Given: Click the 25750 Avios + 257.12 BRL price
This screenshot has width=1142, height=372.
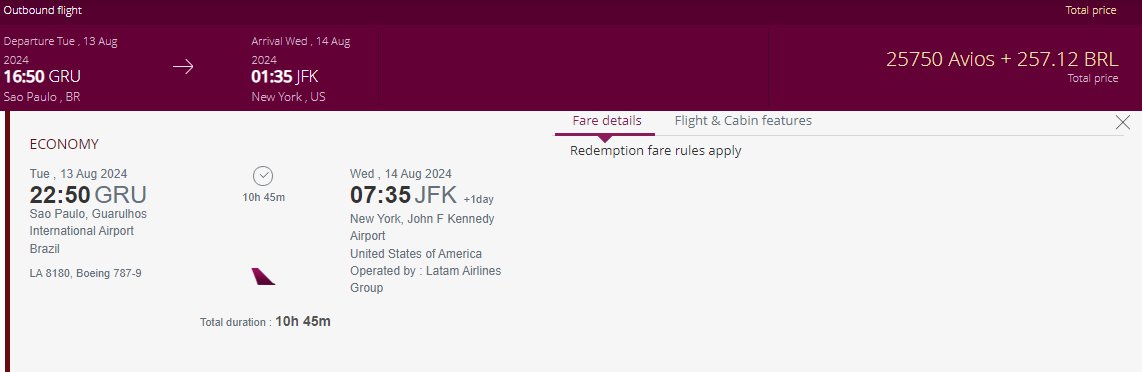Looking at the screenshot, I should click(x=1001, y=59).
